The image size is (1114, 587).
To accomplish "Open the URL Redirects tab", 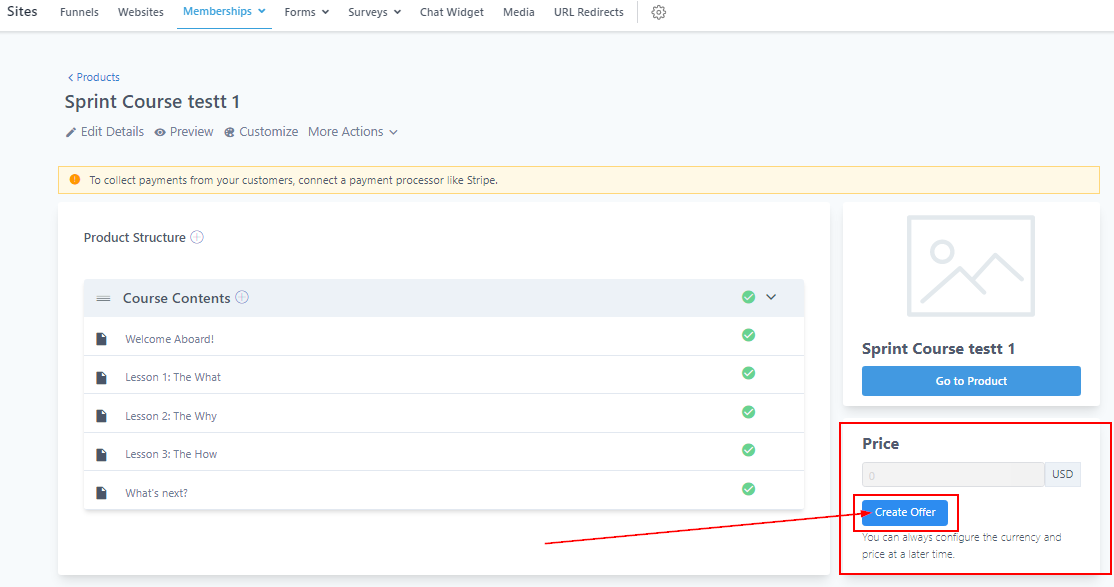I will point(588,13).
